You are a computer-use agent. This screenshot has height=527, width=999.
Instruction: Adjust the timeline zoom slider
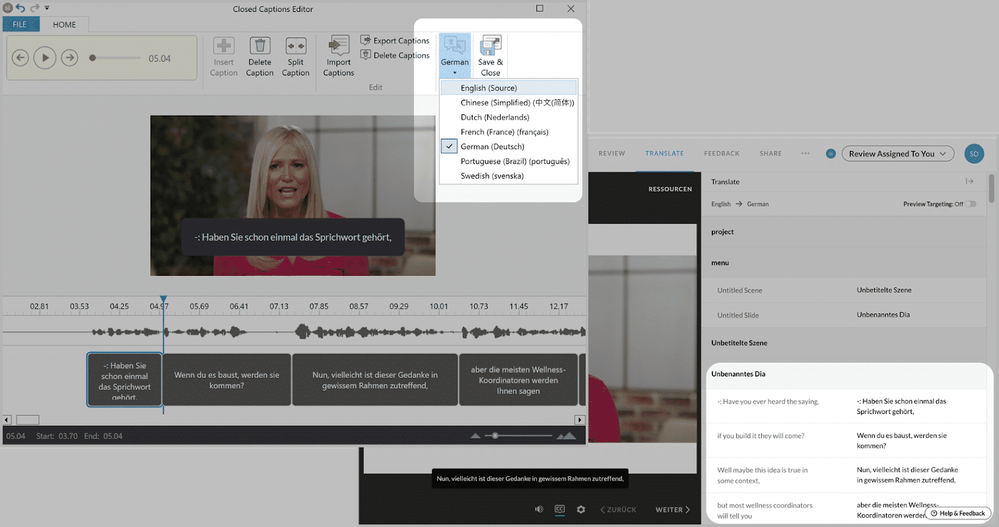(492, 436)
